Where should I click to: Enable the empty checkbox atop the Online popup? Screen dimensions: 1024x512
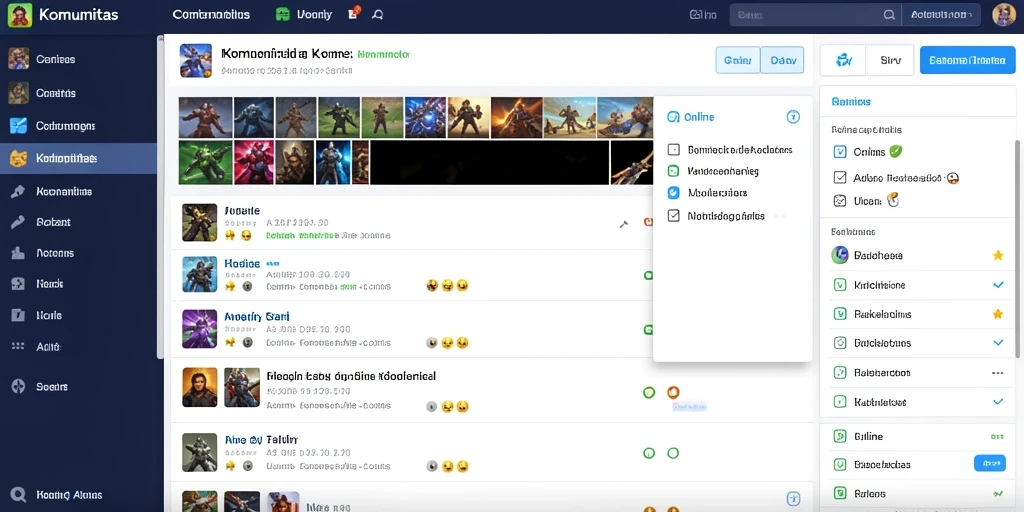(674, 150)
